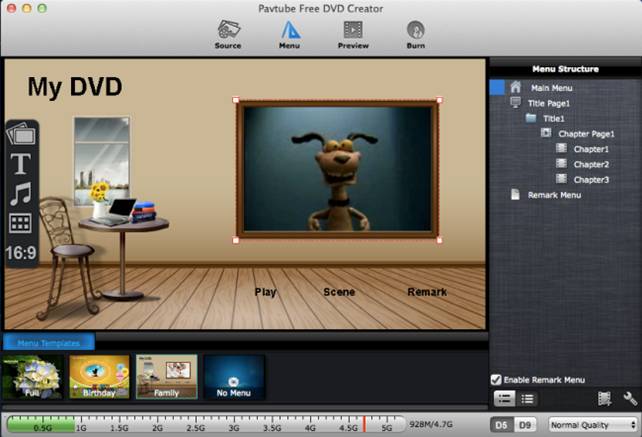
Task: Click the Chapter1 row icon
Action: [x=561, y=148]
